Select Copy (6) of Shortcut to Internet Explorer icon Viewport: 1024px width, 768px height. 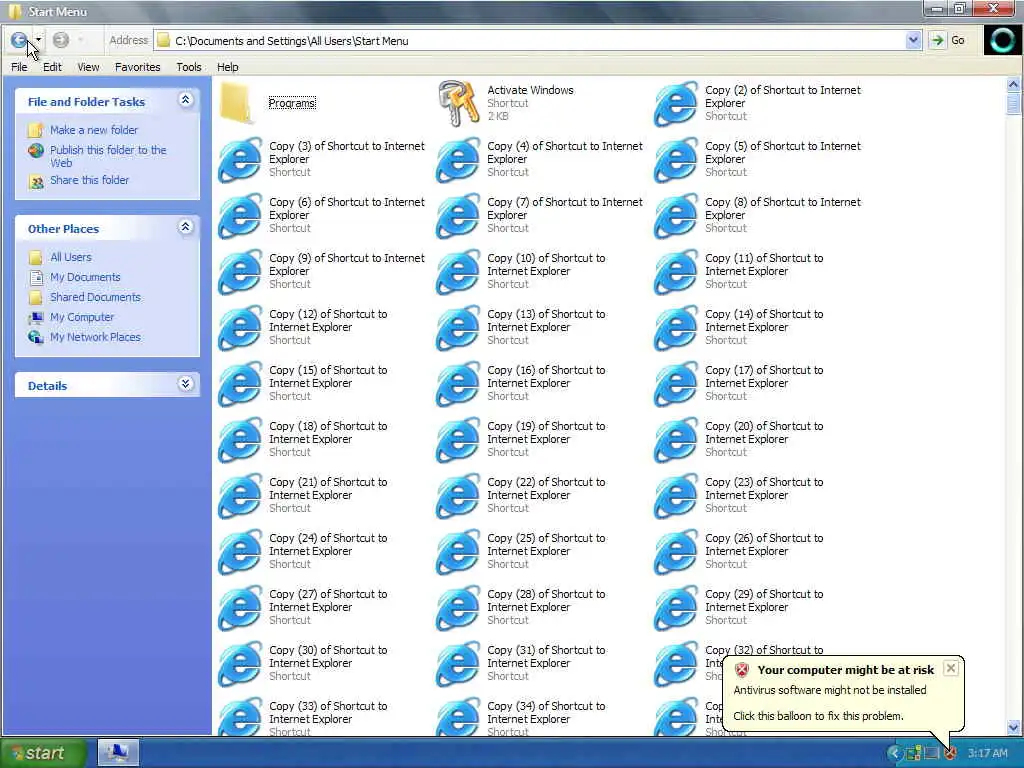[x=240, y=216]
